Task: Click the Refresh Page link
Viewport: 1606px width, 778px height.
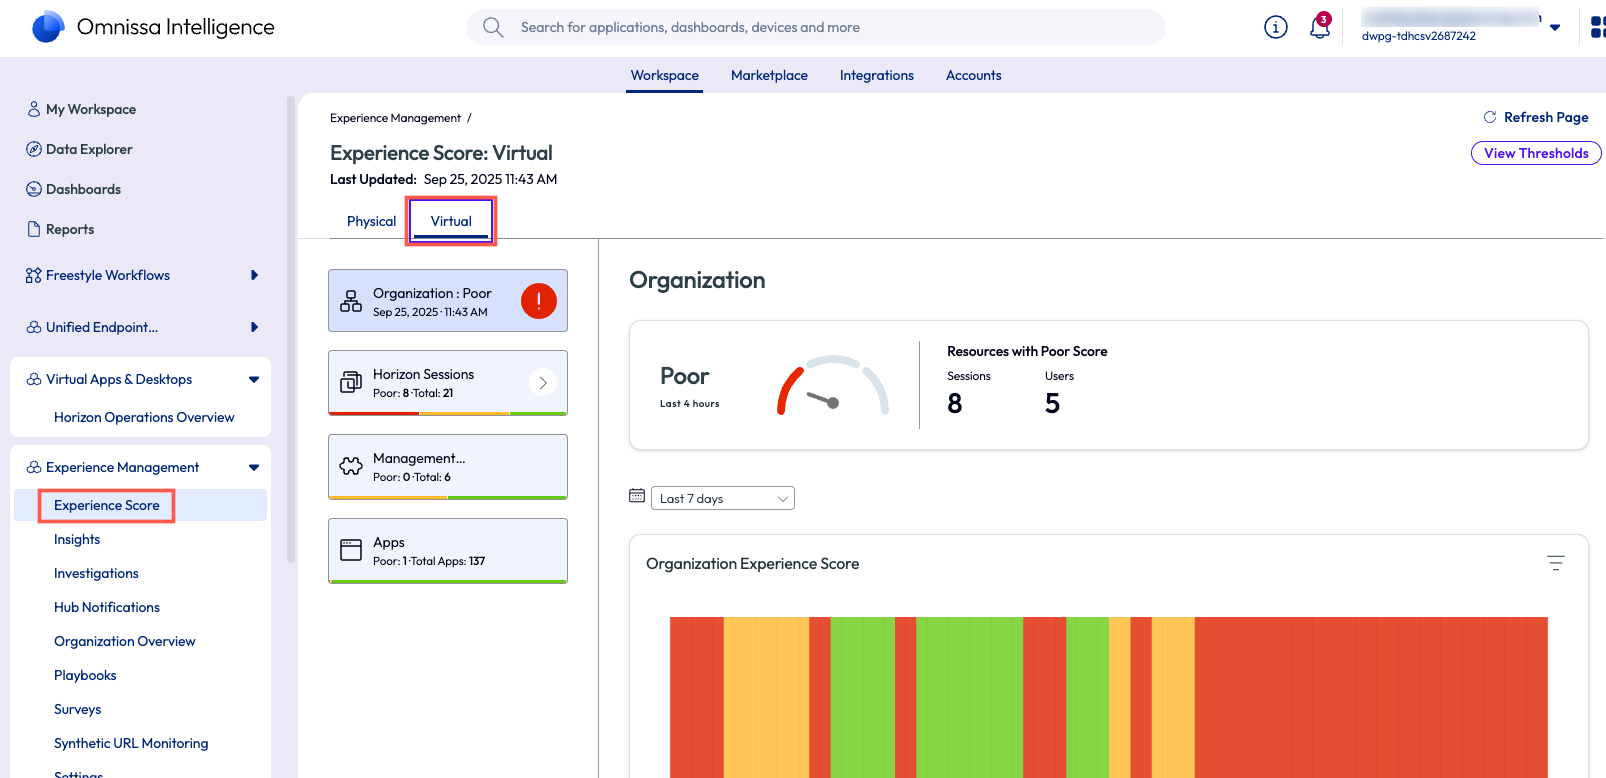Action: (1536, 117)
